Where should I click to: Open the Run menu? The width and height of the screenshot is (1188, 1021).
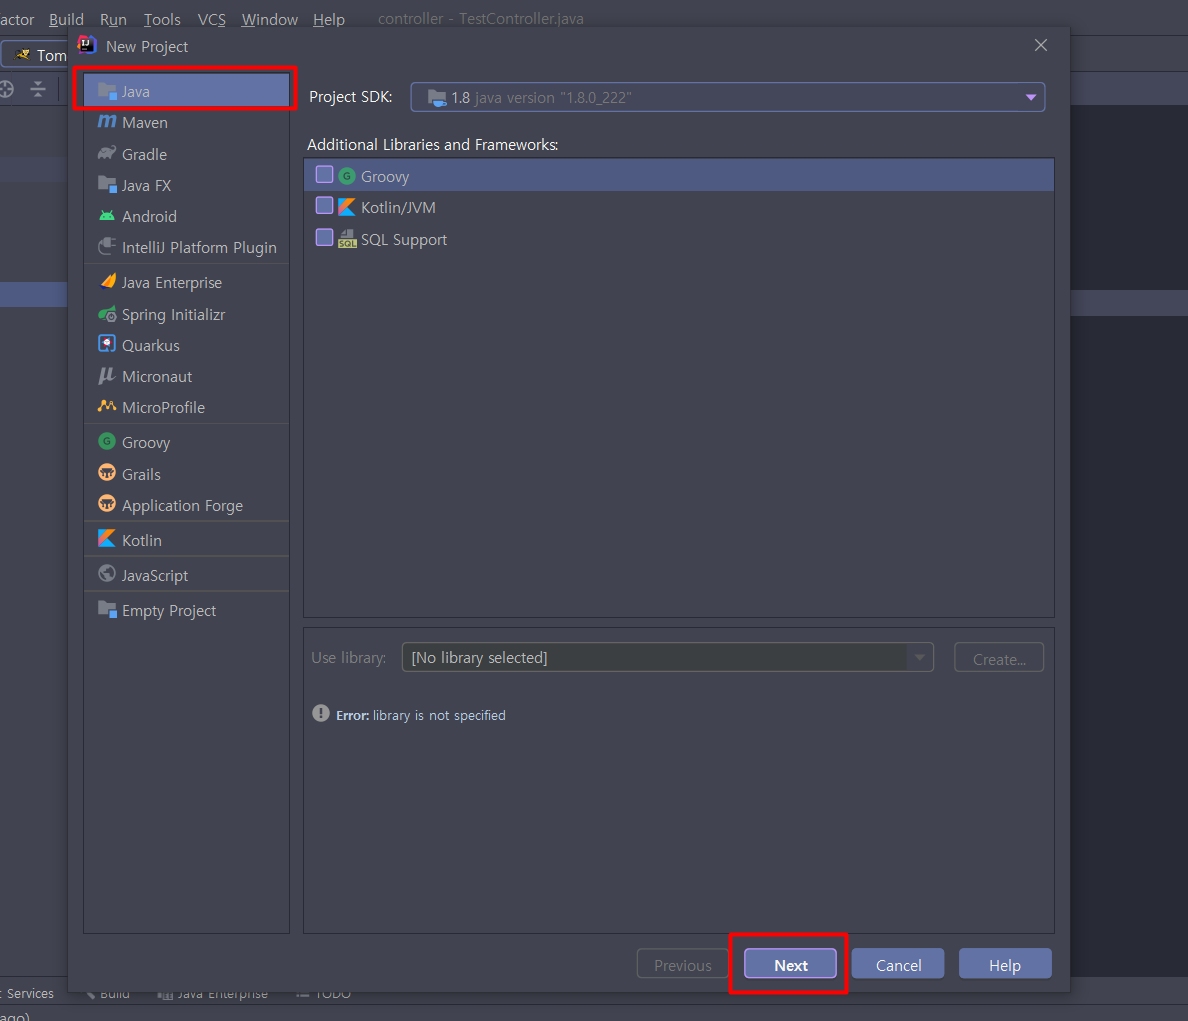(114, 19)
